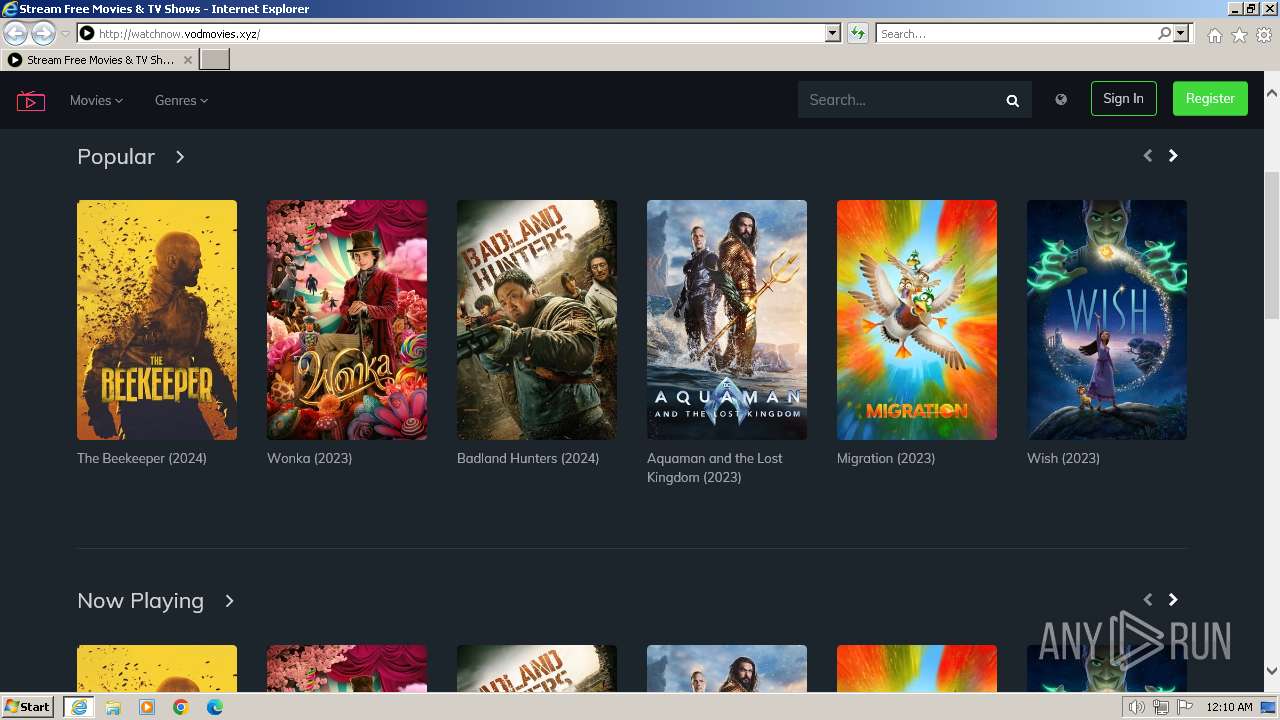
Task: Expand the Genres dropdown menu
Action: (x=181, y=100)
